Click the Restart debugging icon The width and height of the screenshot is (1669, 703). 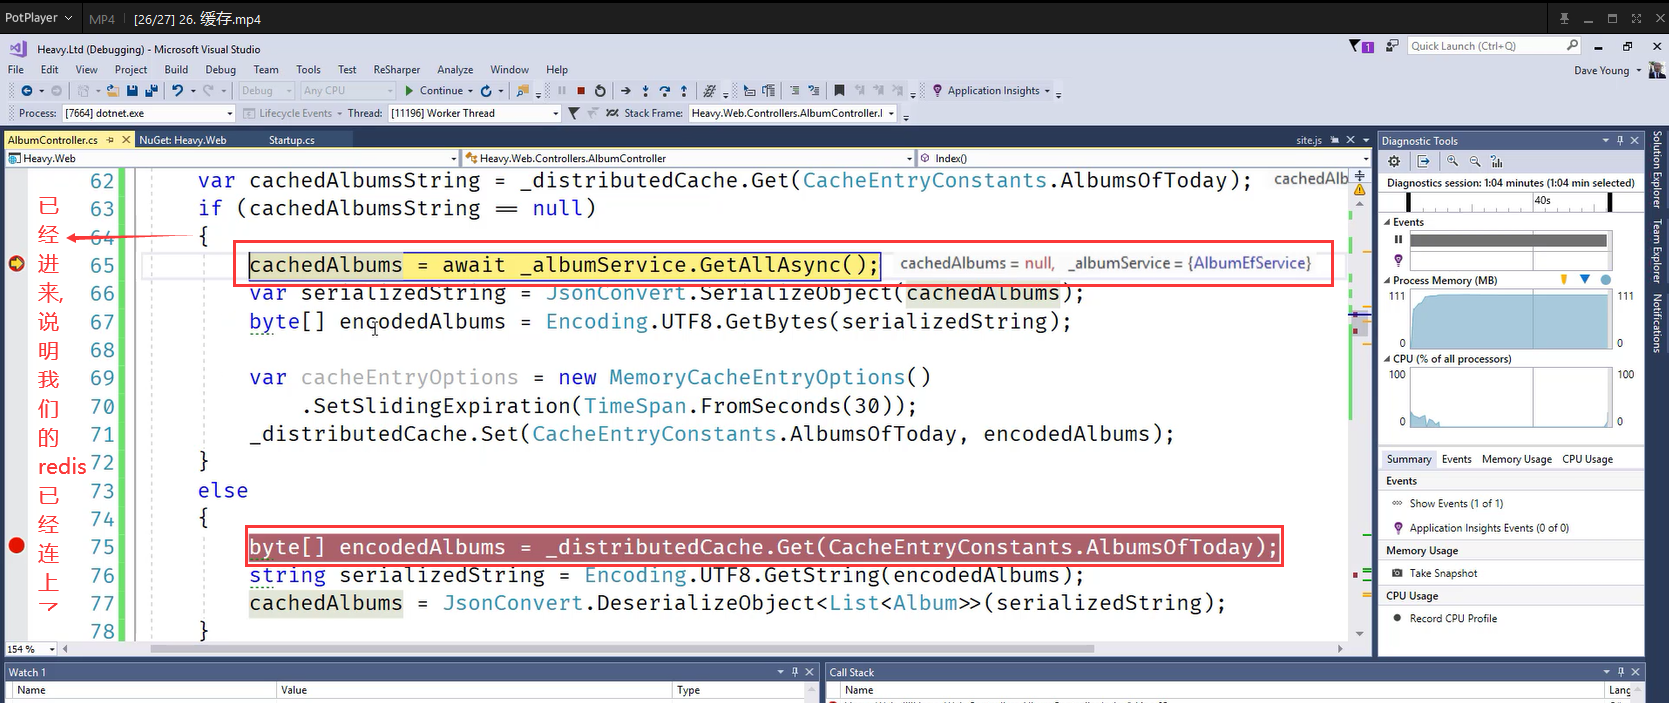600,90
